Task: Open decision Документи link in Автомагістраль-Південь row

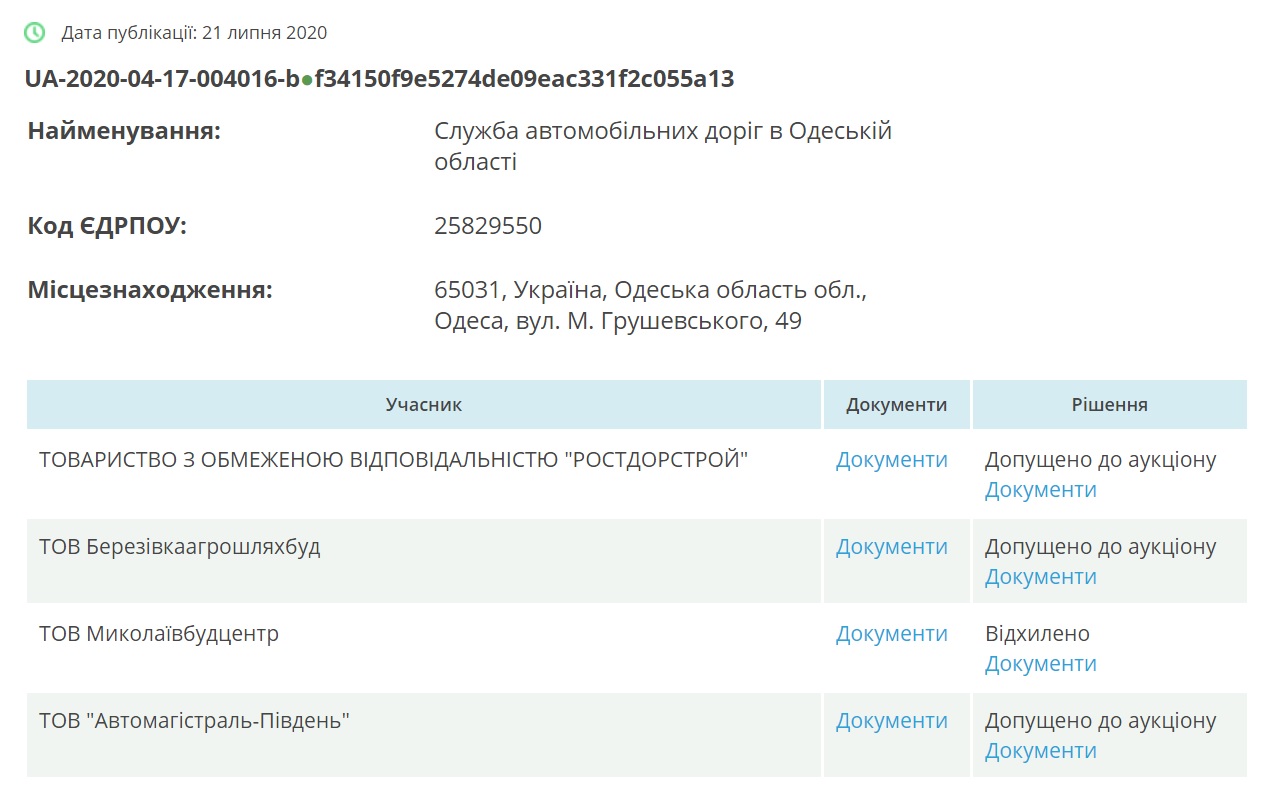Action: [1041, 751]
